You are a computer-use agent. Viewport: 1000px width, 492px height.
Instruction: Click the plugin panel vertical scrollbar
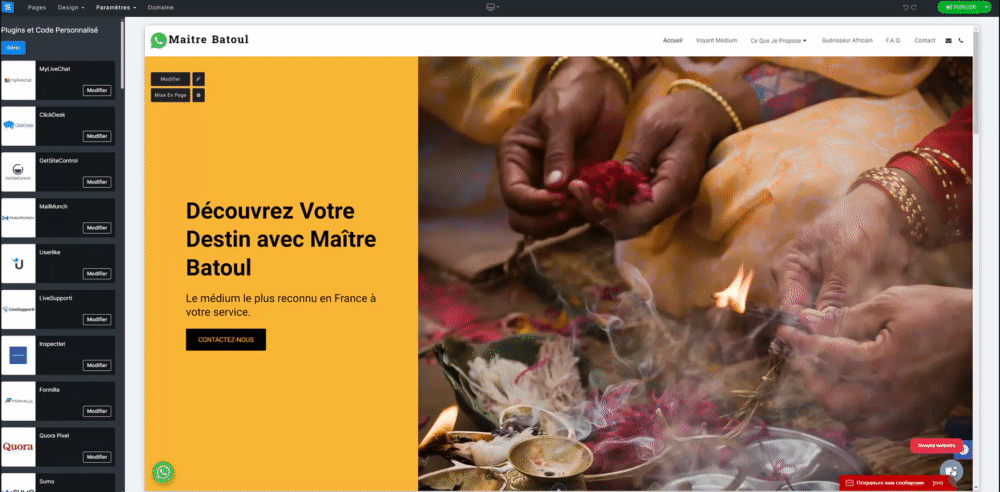pos(122,54)
